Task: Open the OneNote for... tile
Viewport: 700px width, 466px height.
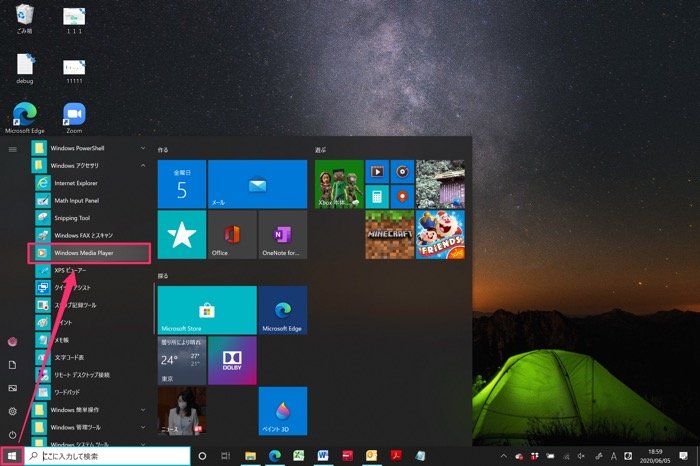Action: (283, 235)
